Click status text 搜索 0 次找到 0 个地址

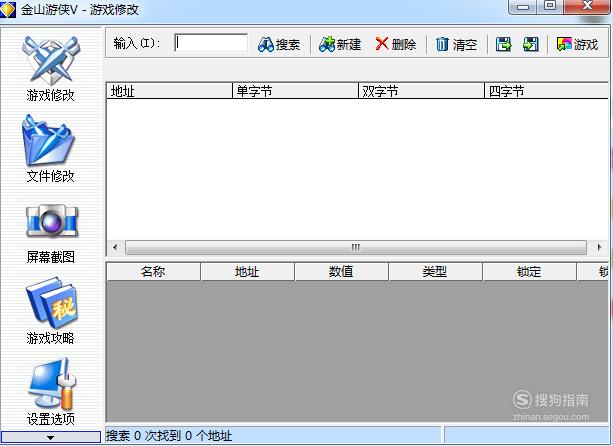[169, 435]
